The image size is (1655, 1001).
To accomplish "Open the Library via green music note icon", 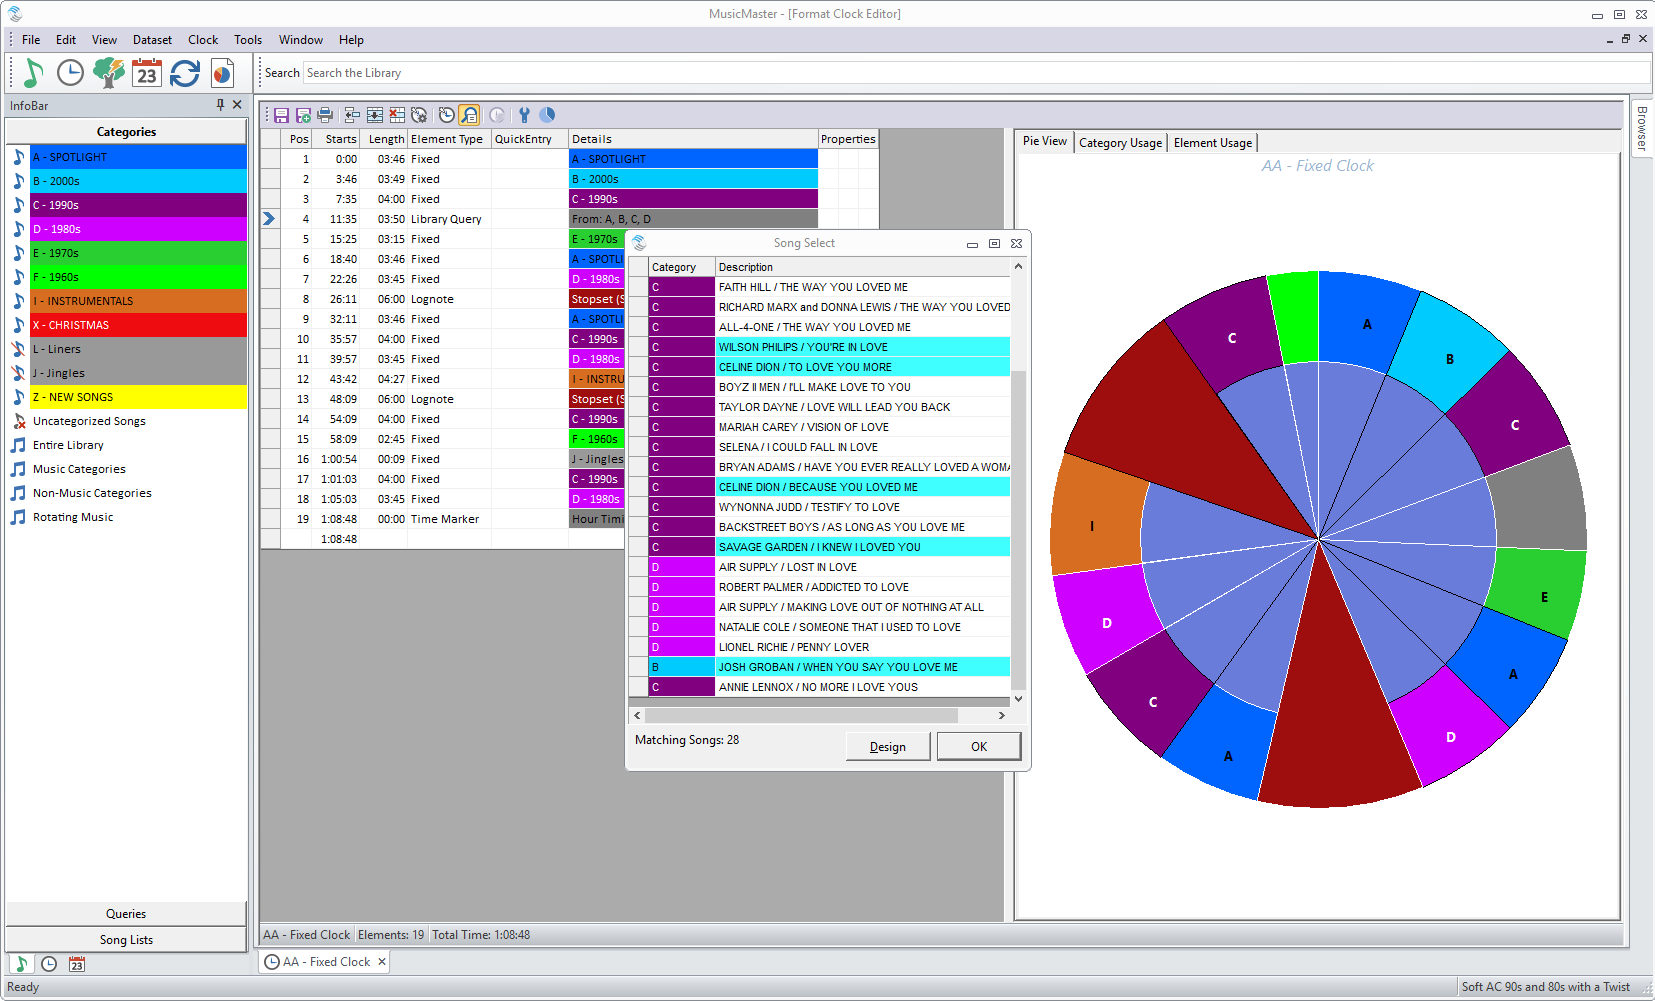I will [32, 73].
